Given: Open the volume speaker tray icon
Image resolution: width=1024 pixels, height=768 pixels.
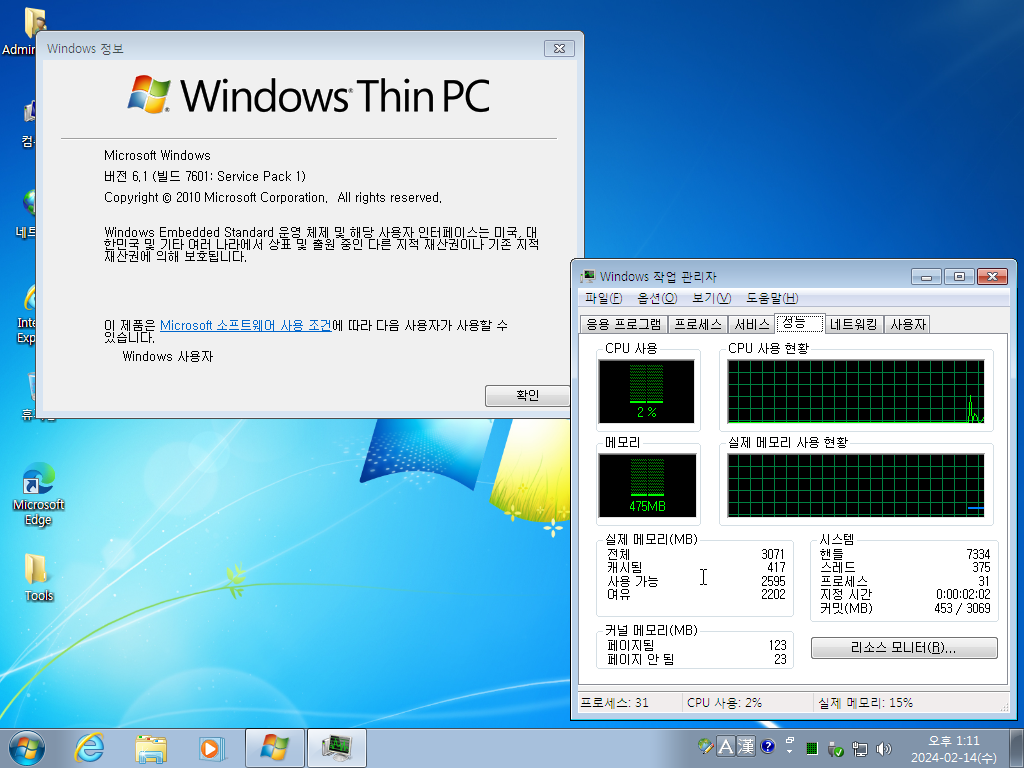Looking at the screenshot, I should pos(884,748).
